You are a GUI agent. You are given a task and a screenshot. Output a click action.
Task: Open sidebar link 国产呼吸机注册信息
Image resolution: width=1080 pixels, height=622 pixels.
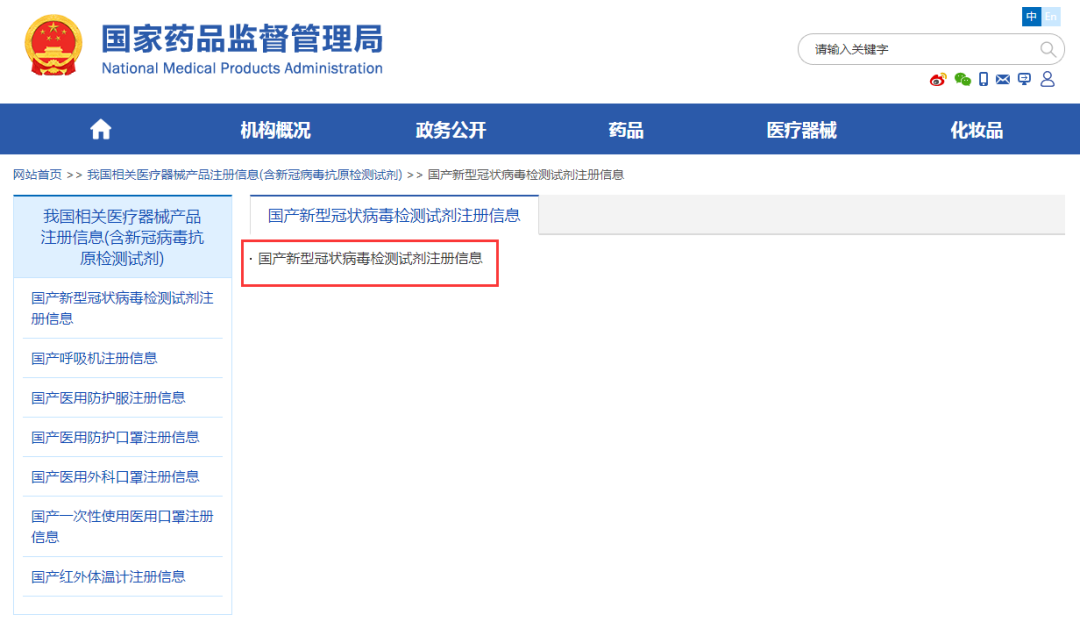94,358
